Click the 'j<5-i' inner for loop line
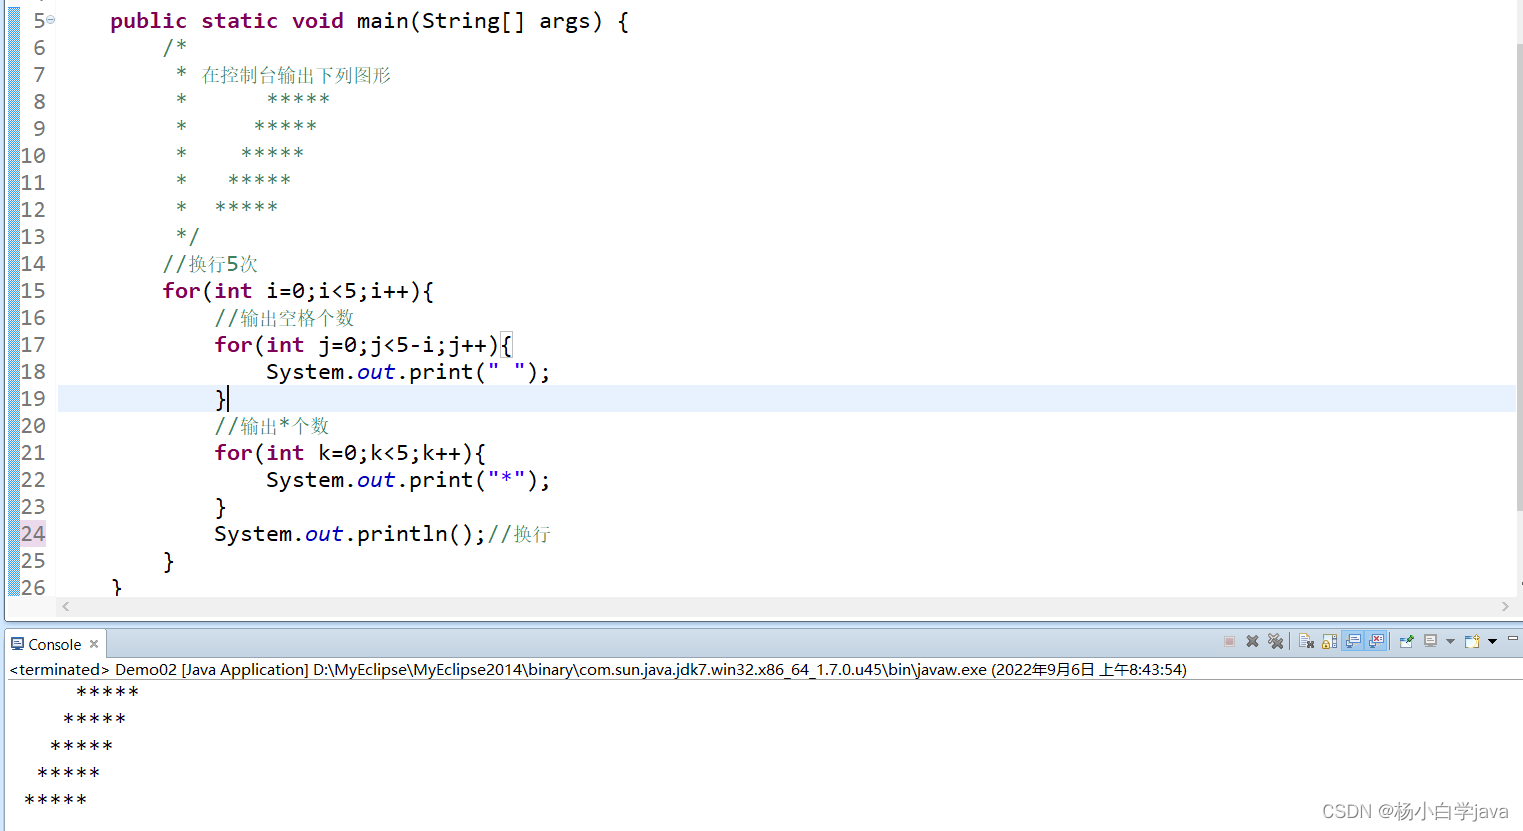The image size is (1523, 831). tap(363, 345)
